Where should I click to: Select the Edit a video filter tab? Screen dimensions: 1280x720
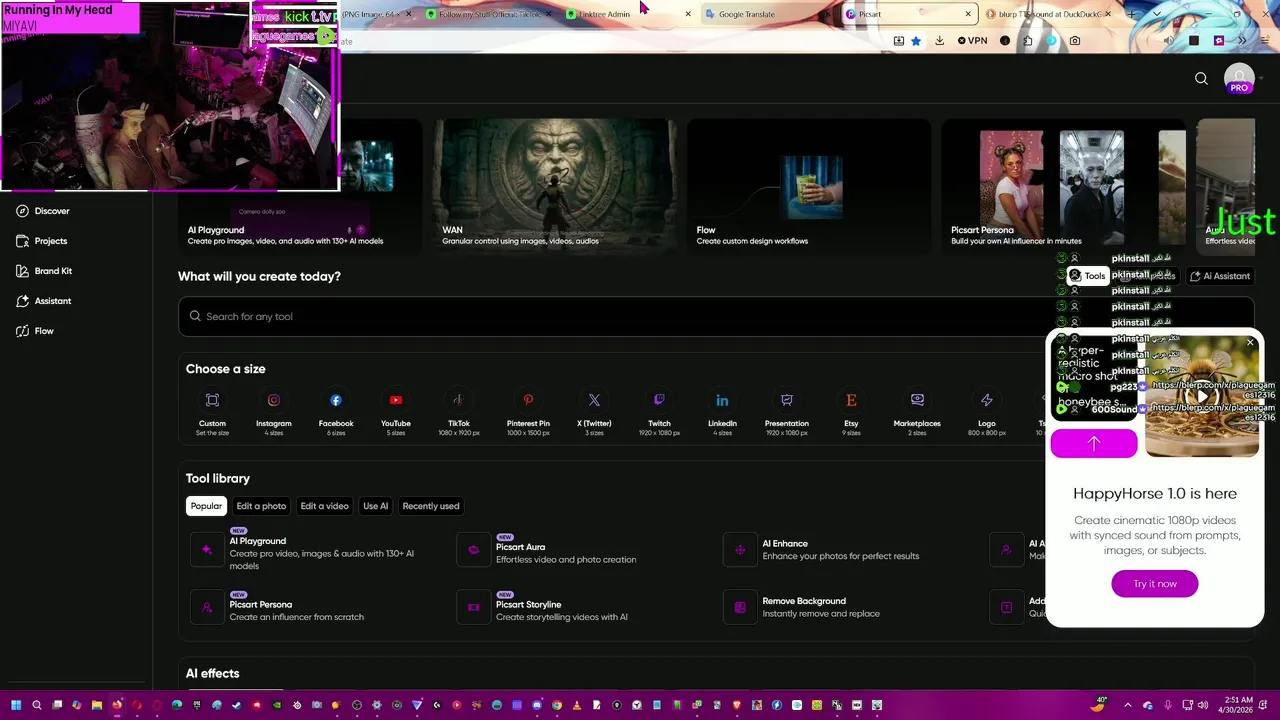(x=325, y=506)
